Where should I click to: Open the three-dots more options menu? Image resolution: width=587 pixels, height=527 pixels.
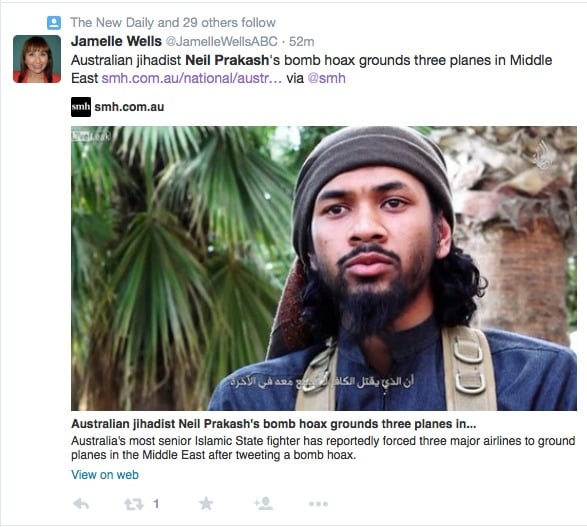tap(319, 504)
